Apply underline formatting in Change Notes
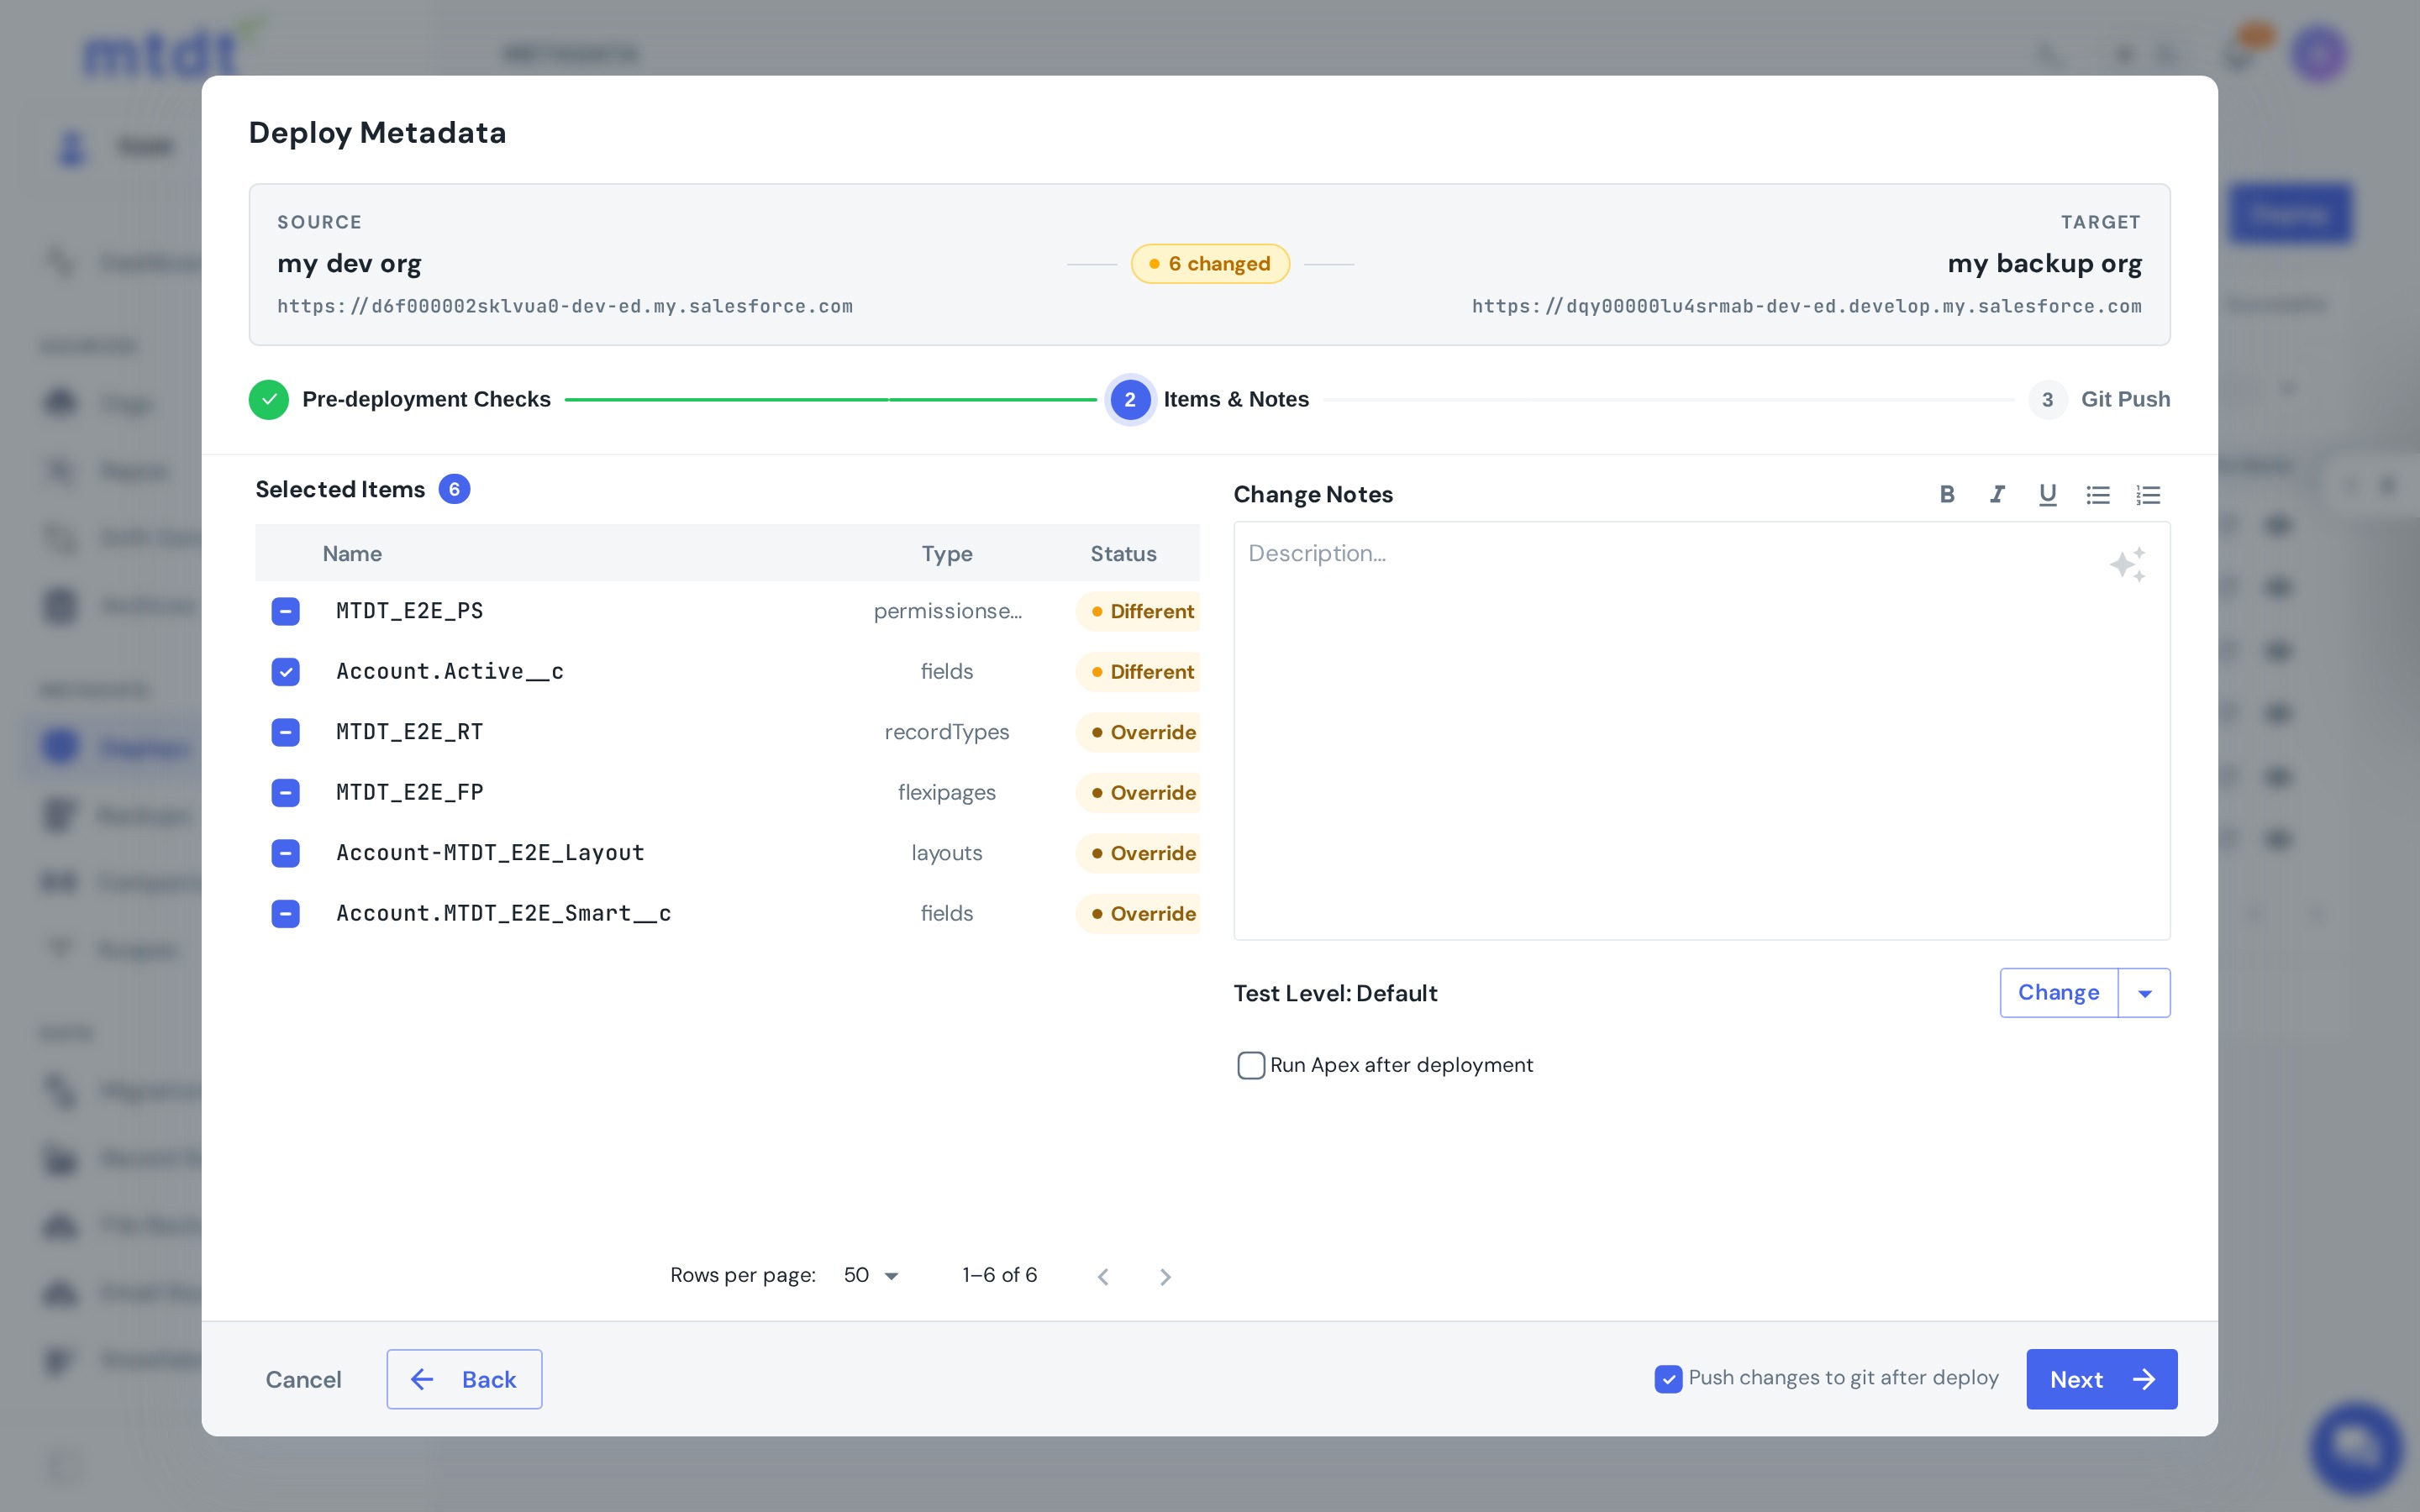The image size is (2420, 1512). pyautogui.click(x=2047, y=494)
